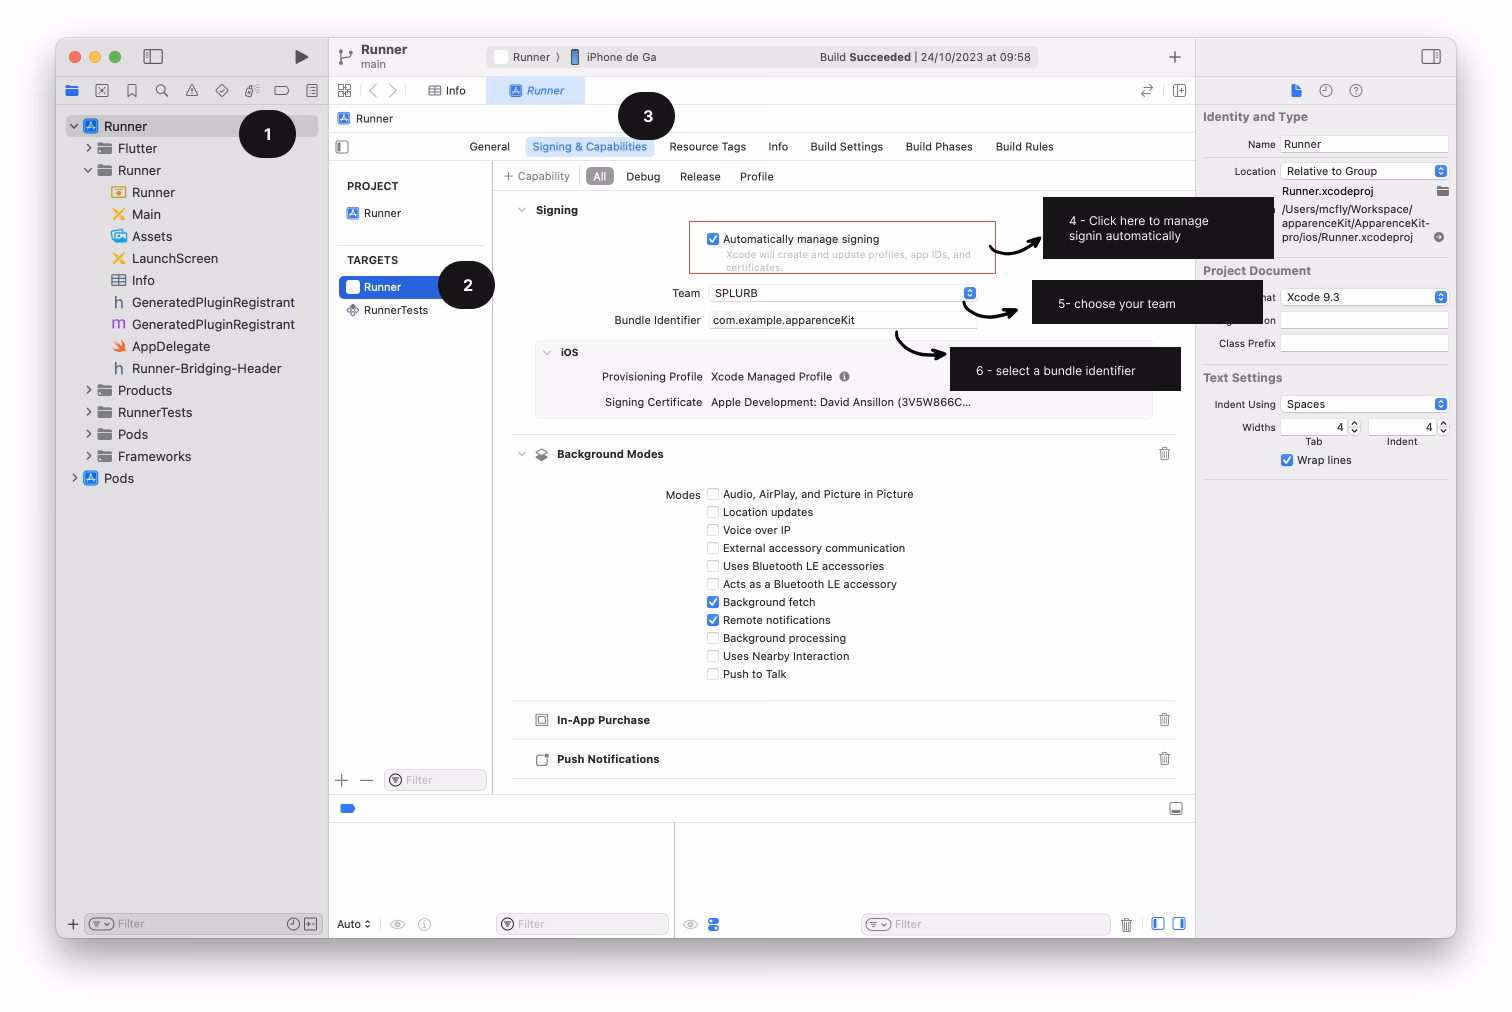
Task: Disable Remote notifications mode
Action: point(713,620)
